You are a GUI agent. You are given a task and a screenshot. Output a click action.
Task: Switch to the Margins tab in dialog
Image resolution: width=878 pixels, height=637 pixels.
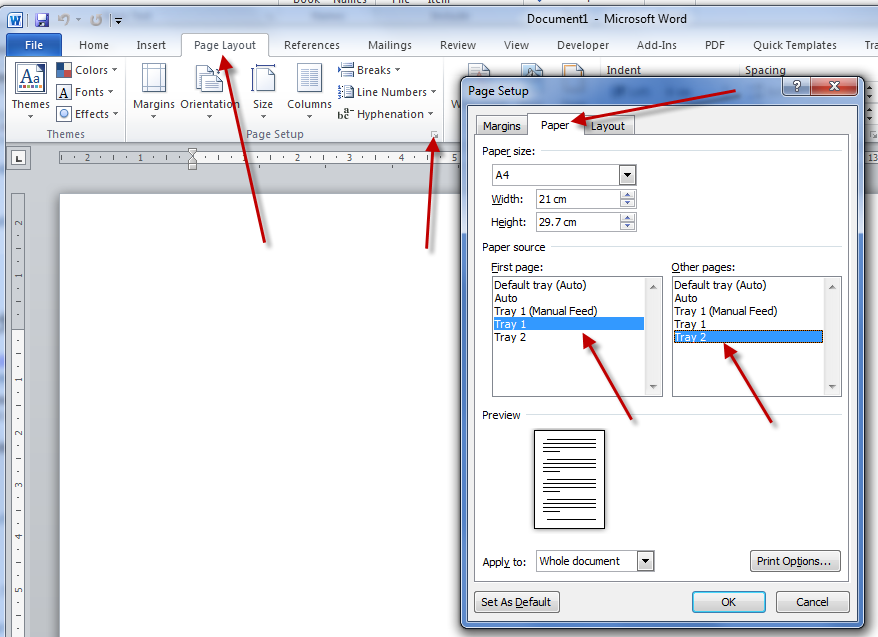(501, 126)
